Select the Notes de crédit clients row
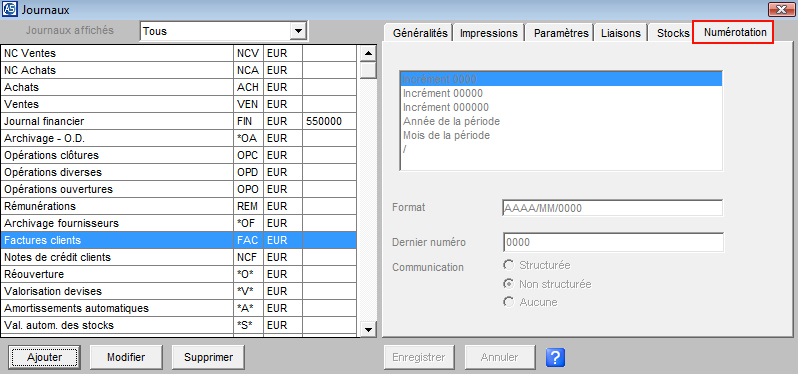Image resolution: width=798 pixels, height=374 pixels. (x=179, y=257)
